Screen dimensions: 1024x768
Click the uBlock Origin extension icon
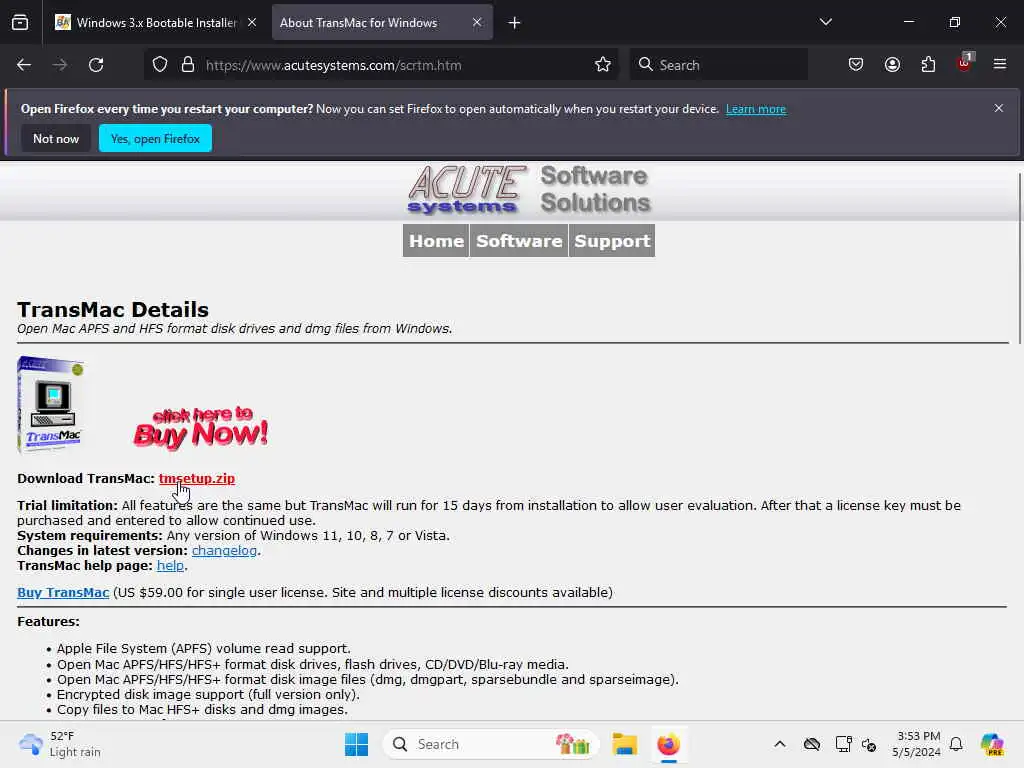tap(965, 63)
